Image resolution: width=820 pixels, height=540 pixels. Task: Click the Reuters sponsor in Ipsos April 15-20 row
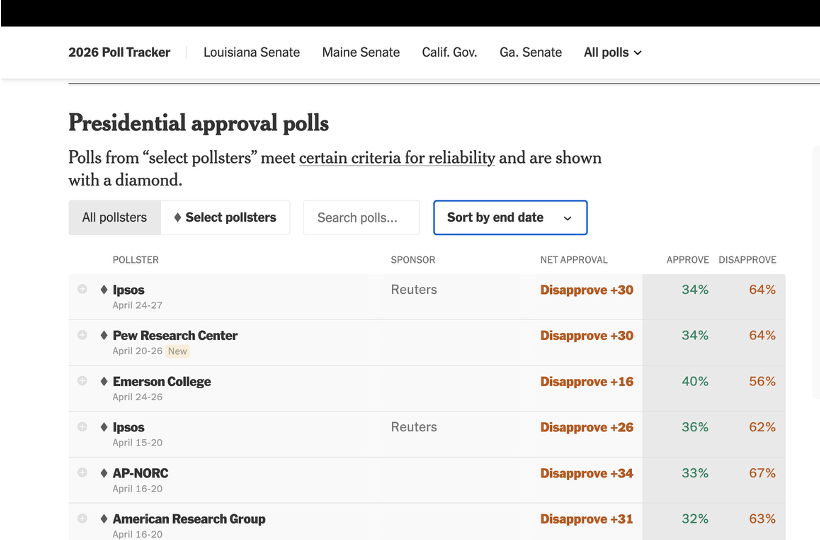414,427
